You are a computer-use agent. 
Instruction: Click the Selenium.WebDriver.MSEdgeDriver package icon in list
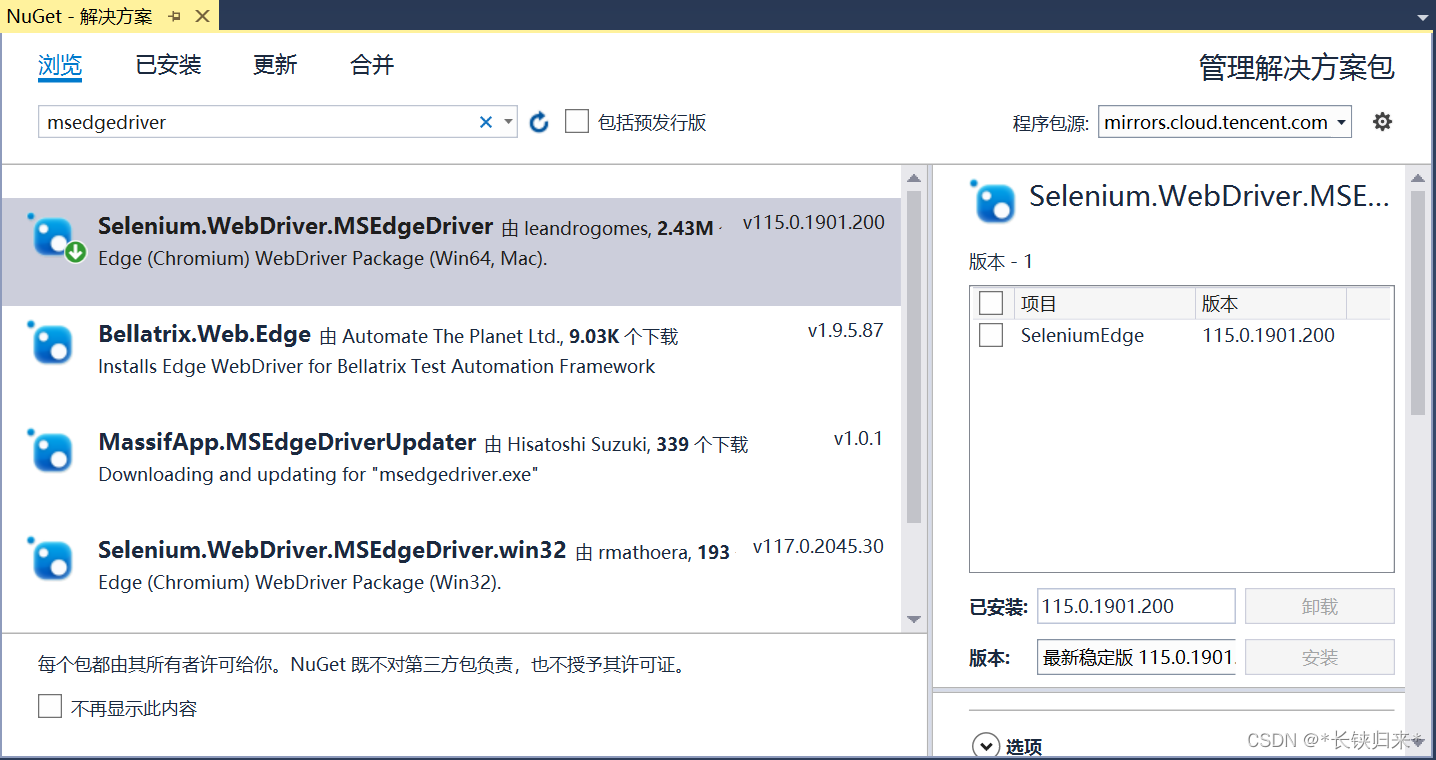point(55,238)
